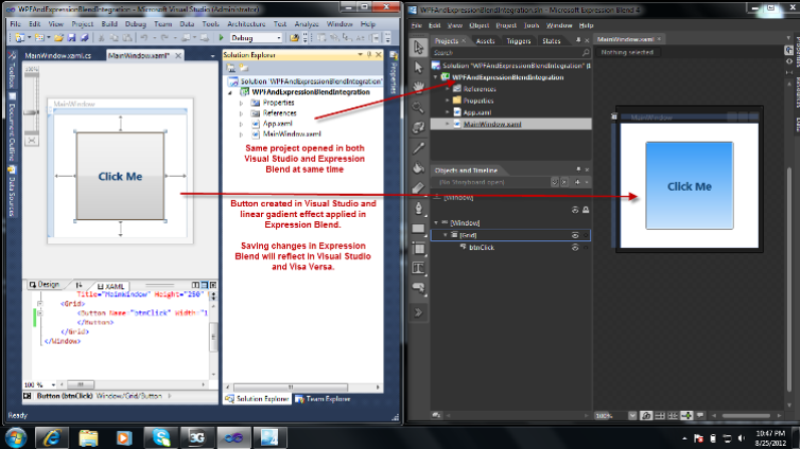
Task: Select the Selection tool in Blend toolbar
Action: [418, 47]
